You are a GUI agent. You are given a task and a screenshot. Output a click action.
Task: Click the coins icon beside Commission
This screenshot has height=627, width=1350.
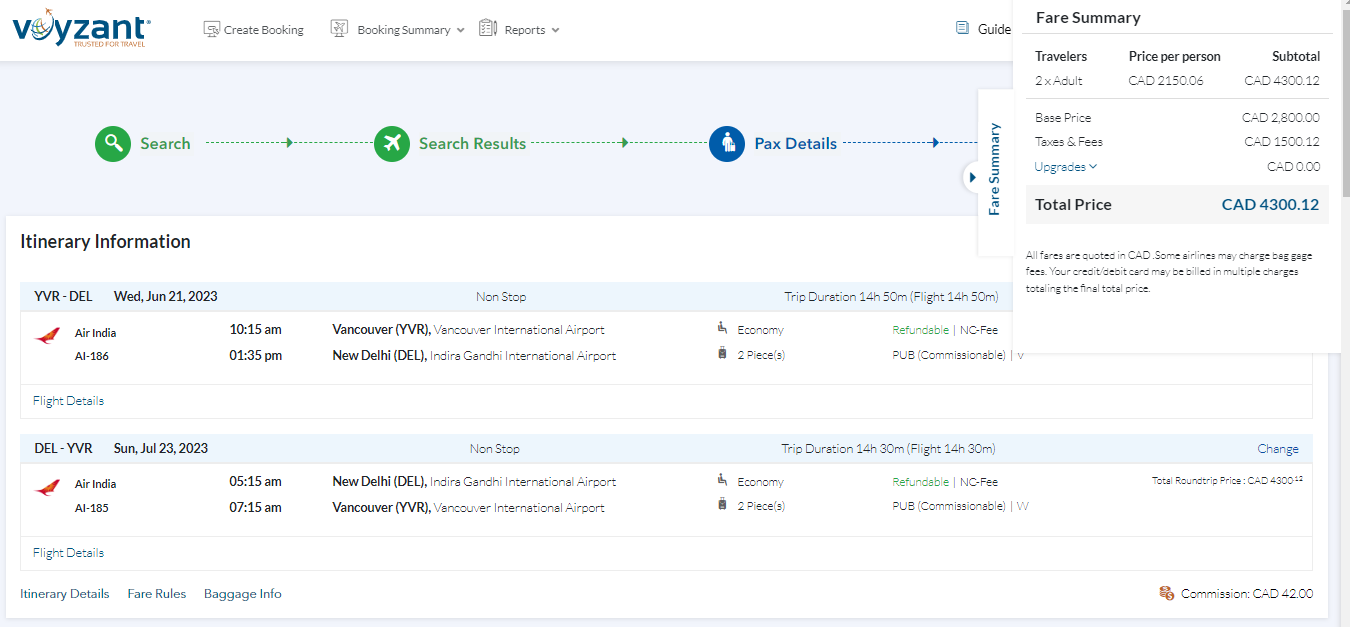point(1166,593)
